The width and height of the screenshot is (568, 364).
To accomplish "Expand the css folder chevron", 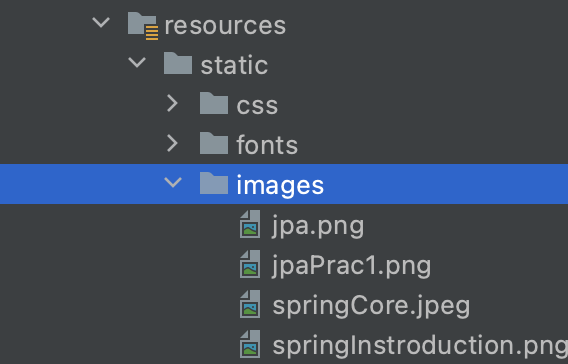I will pos(172,103).
